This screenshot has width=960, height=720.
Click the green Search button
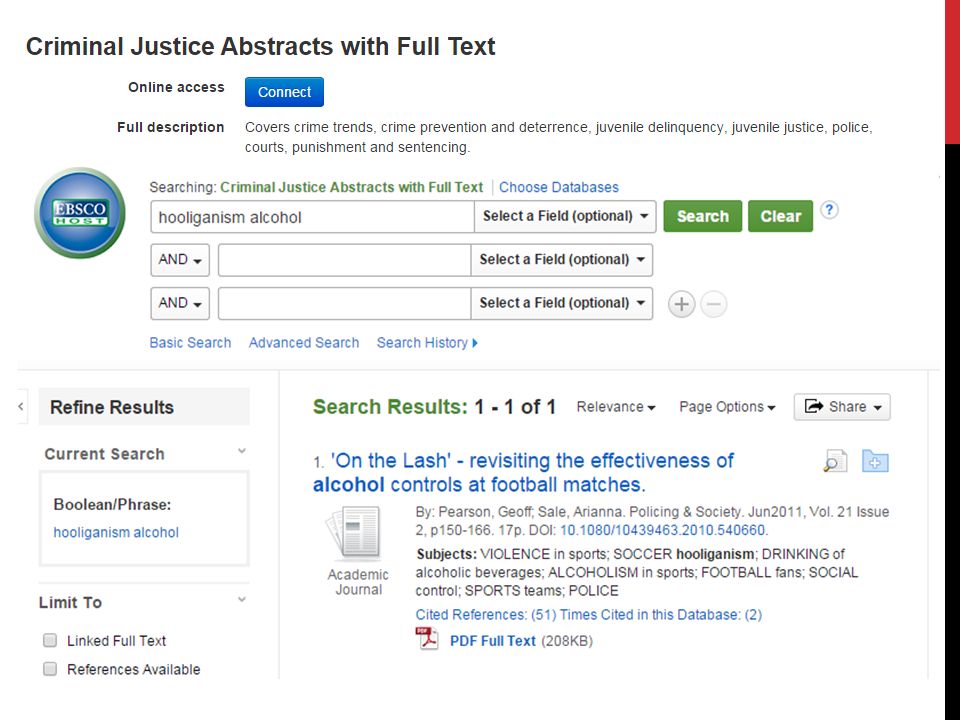[x=703, y=216]
